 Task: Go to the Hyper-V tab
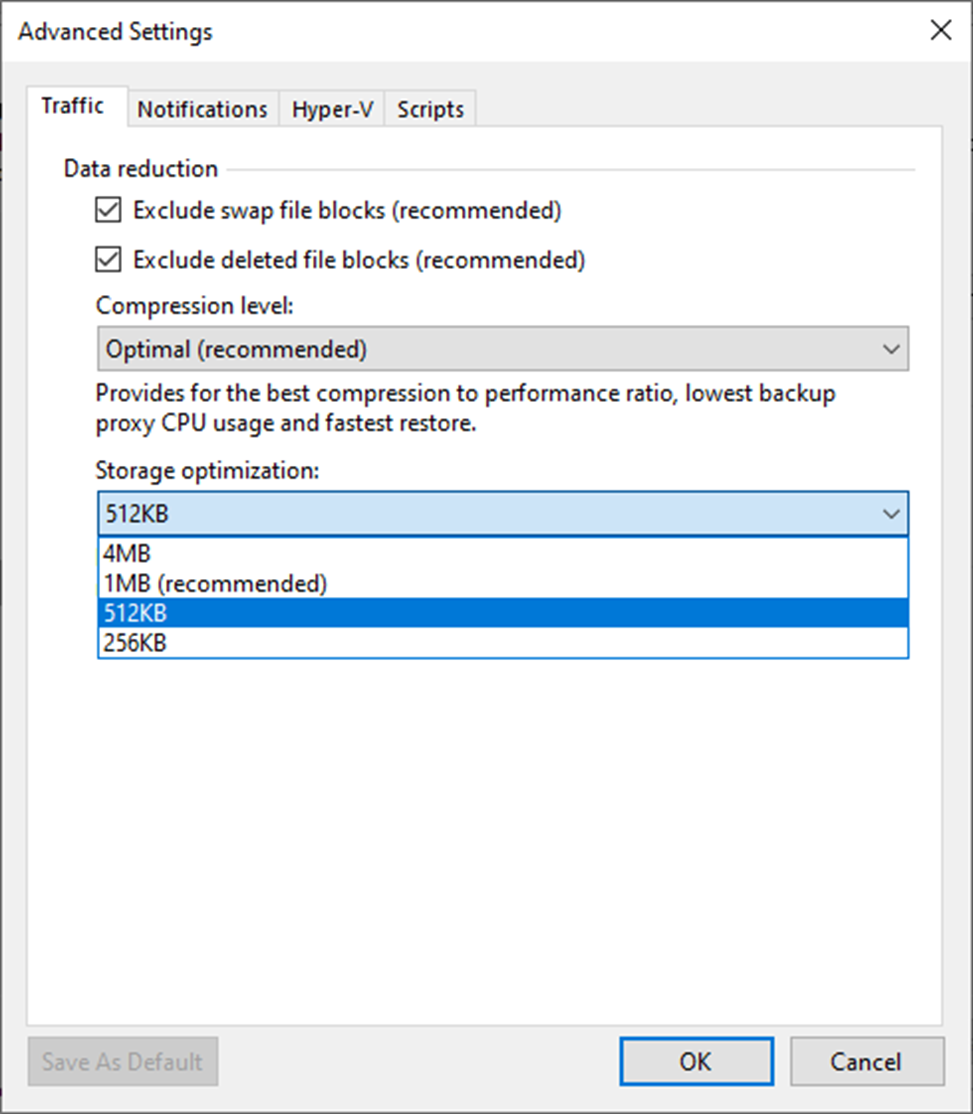332,109
